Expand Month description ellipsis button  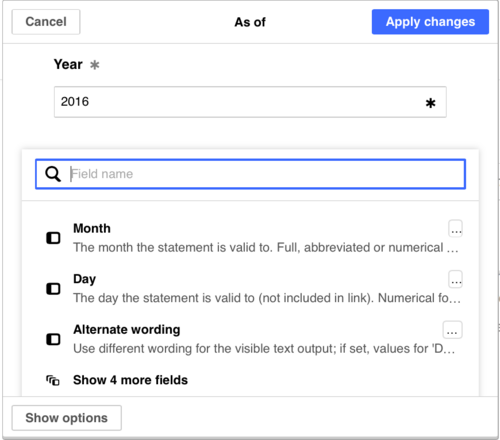tap(455, 228)
